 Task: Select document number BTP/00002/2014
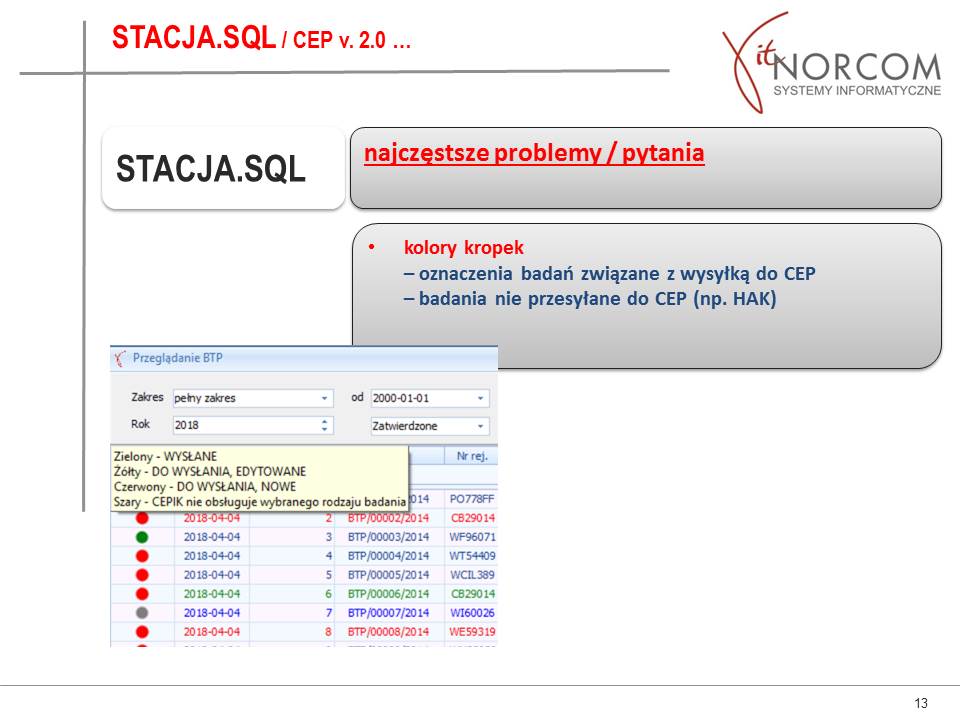pos(388,518)
